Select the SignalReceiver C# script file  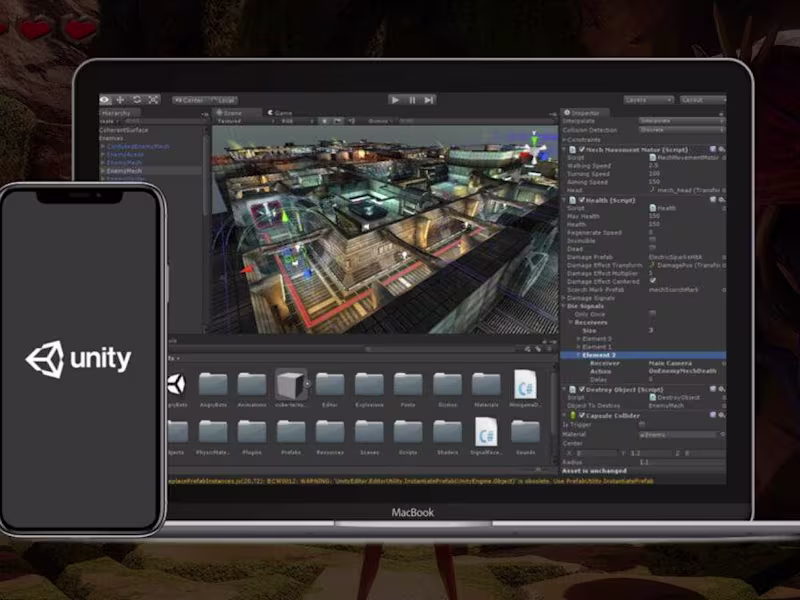(486, 433)
